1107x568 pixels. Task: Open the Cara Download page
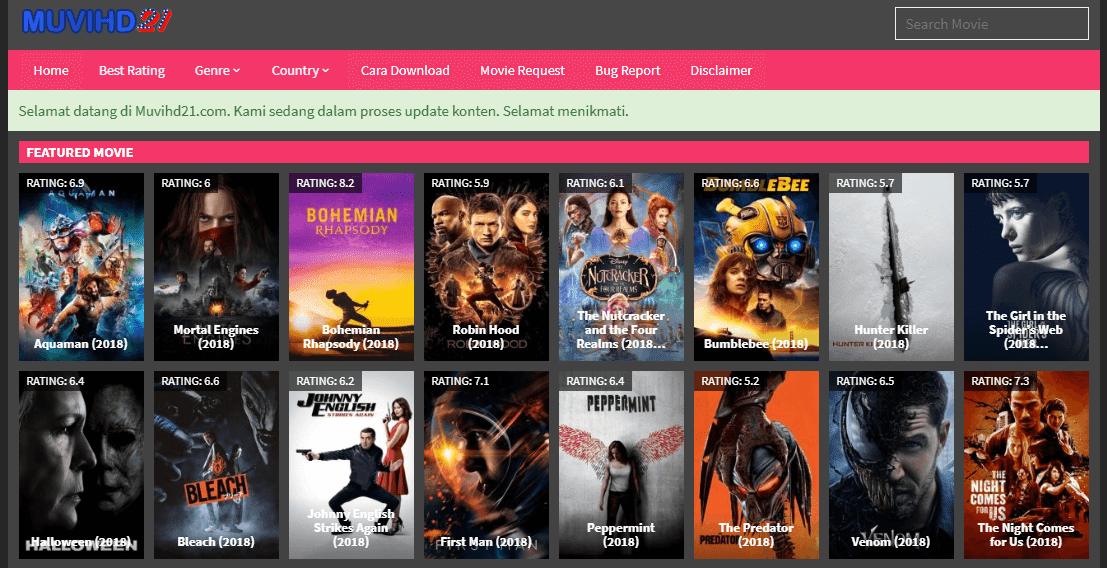click(x=405, y=71)
